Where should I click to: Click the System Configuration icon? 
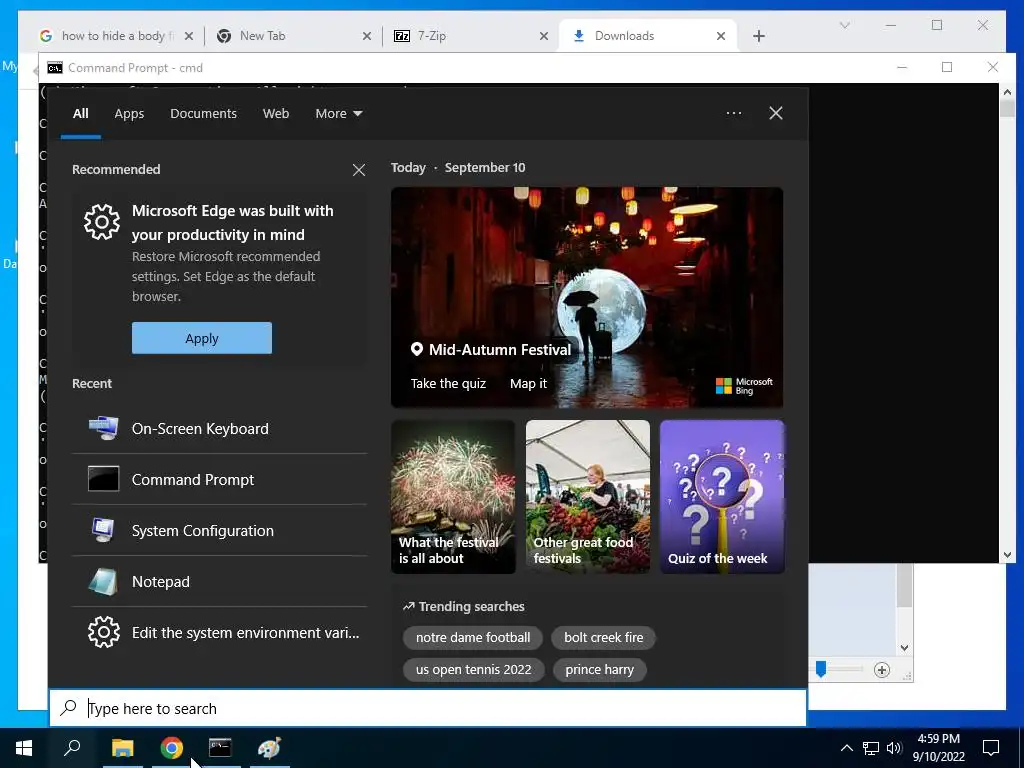click(x=103, y=530)
